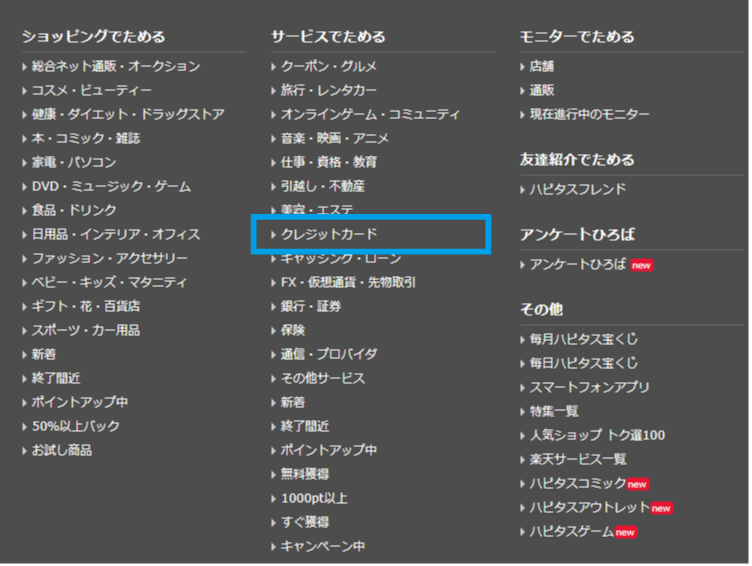Click the new badge beside アンケートひろば
Image resolution: width=752 pixels, height=566 pixels.
(x=642, y=266)
